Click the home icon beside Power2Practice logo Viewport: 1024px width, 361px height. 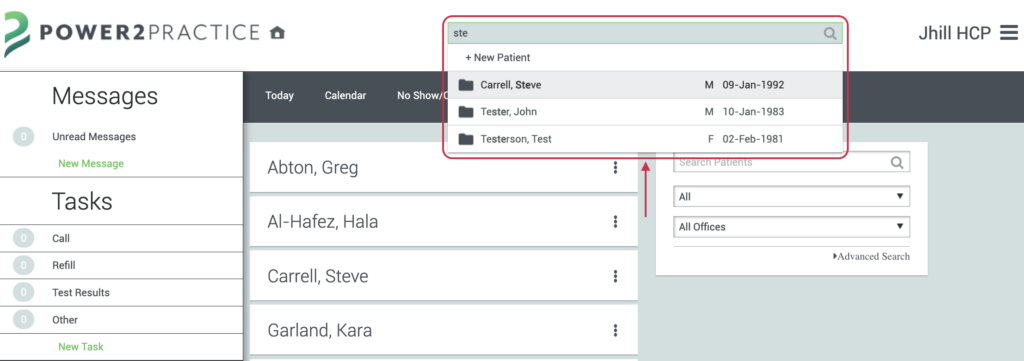[x=278, y=32]
